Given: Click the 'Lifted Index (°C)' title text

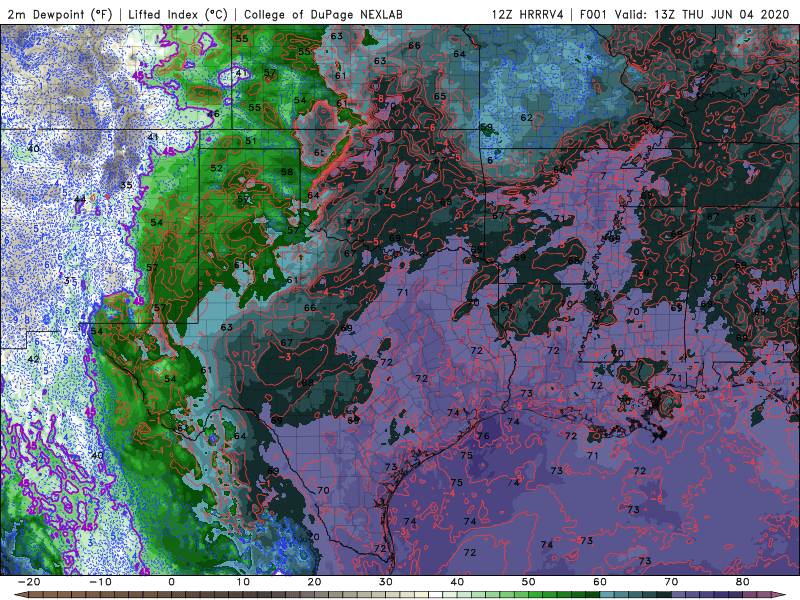Looking at the screenshot, I should pyautogui.click(x=178, y=15).
